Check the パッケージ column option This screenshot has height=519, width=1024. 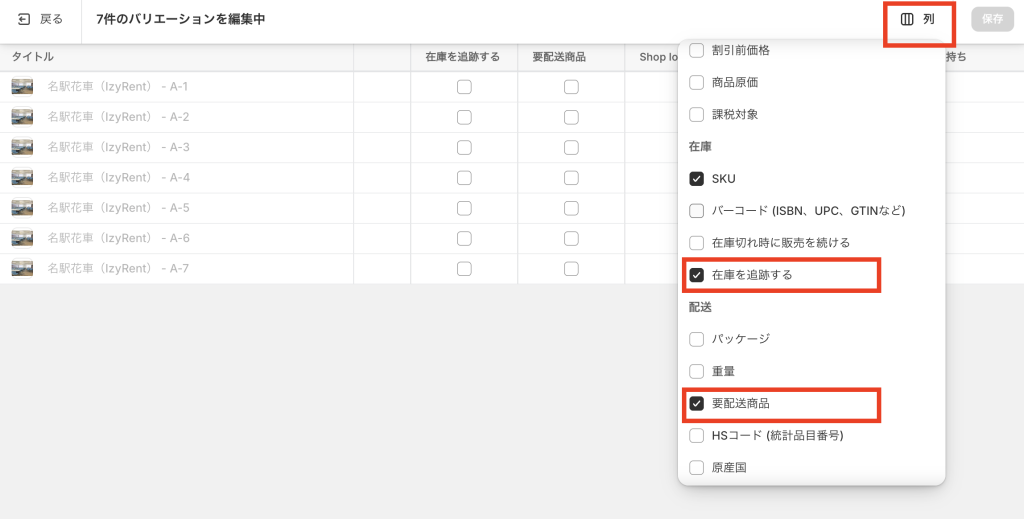697,339
